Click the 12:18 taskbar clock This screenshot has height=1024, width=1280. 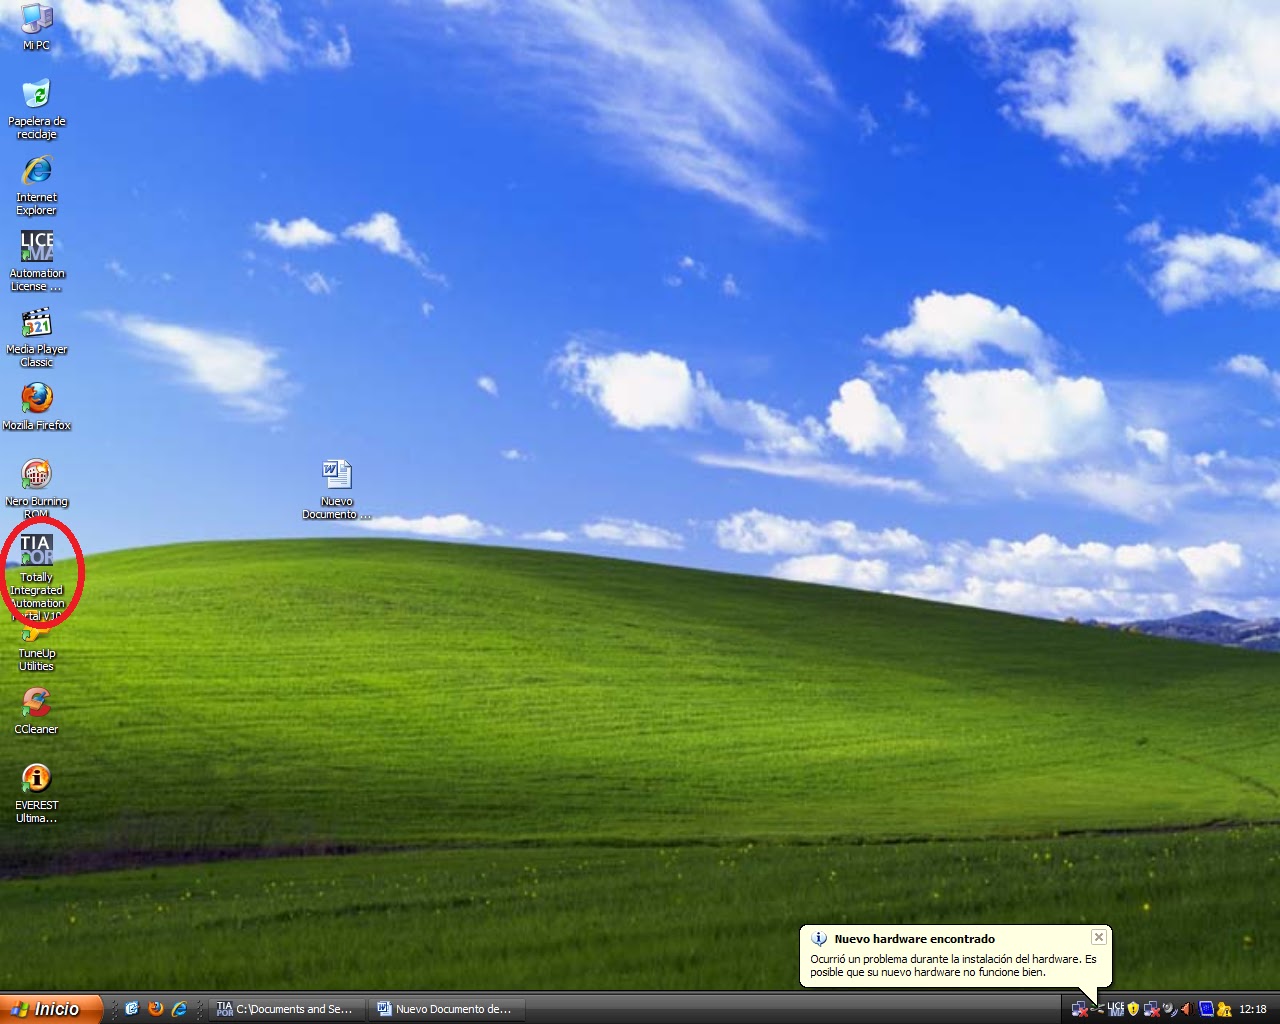coord(1253,1009)
